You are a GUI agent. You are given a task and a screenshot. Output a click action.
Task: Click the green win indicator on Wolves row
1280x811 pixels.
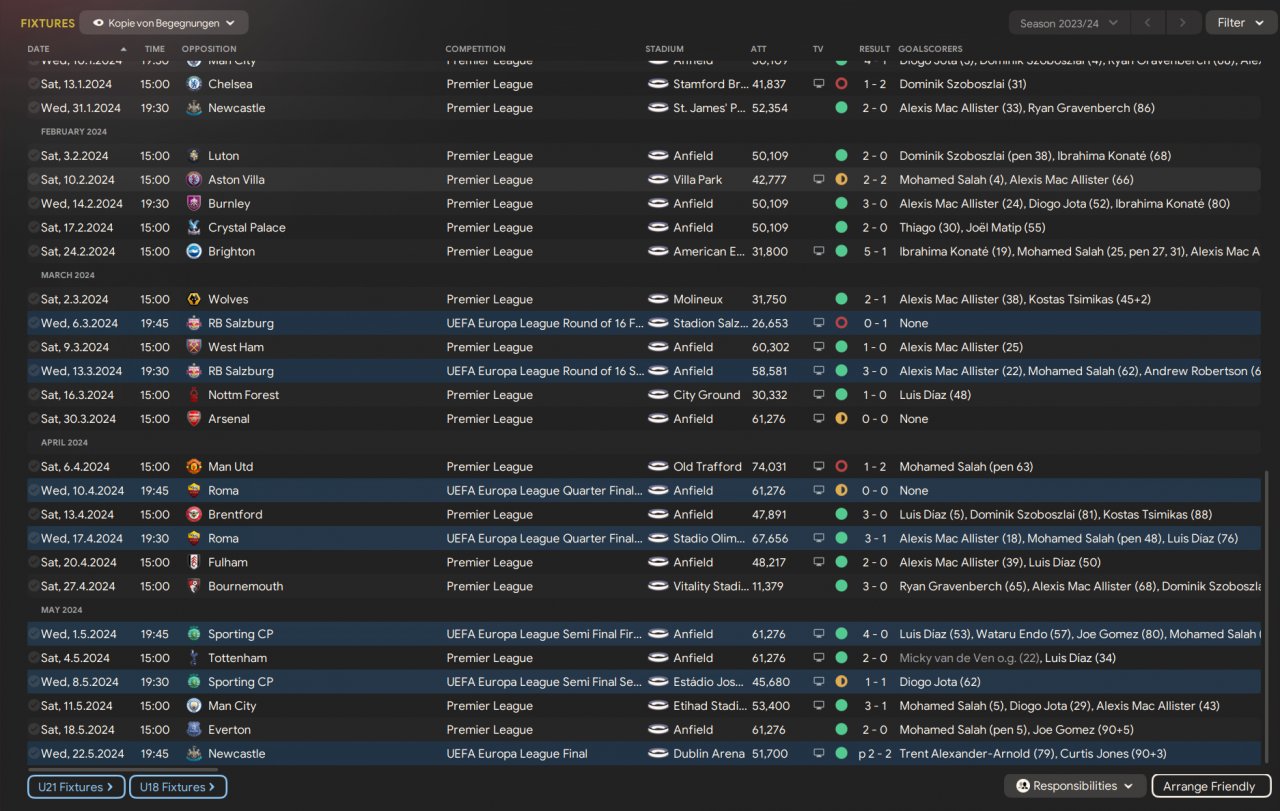tap(841, 300)
